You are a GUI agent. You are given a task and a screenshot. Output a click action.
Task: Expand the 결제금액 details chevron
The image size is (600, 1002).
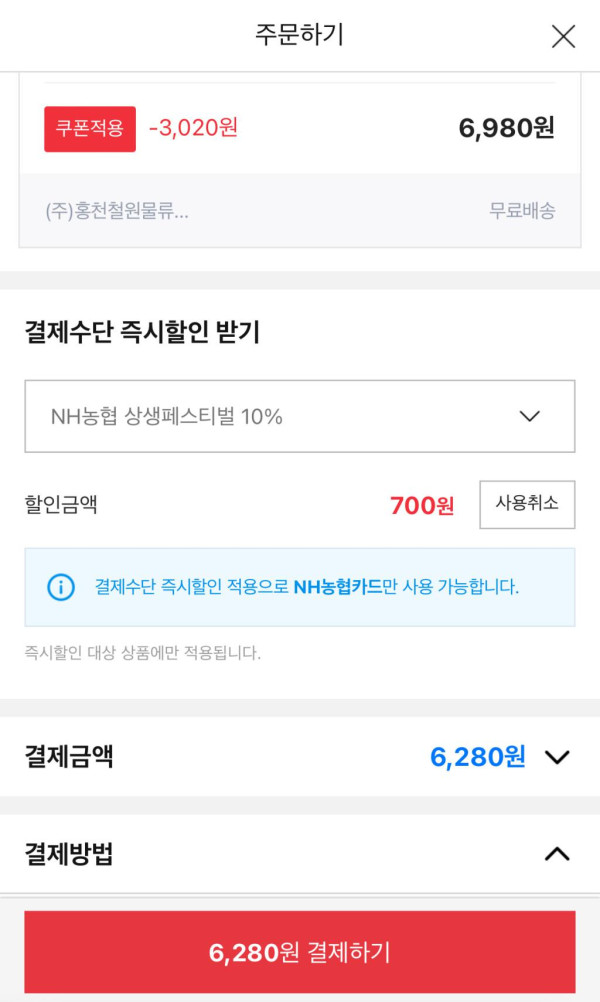pos(557,757)
